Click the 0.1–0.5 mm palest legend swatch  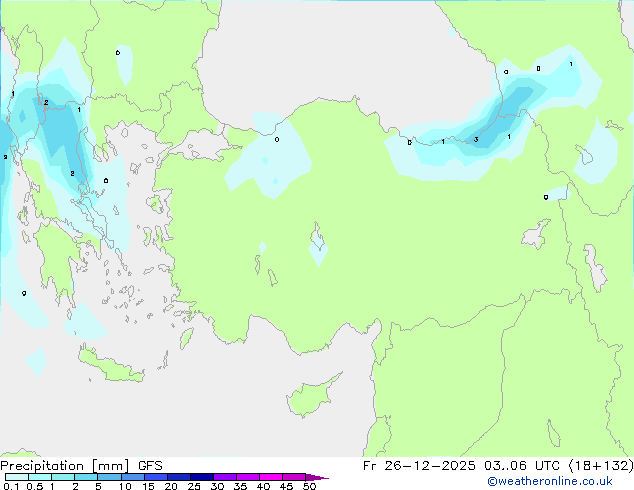coord(17,477)
